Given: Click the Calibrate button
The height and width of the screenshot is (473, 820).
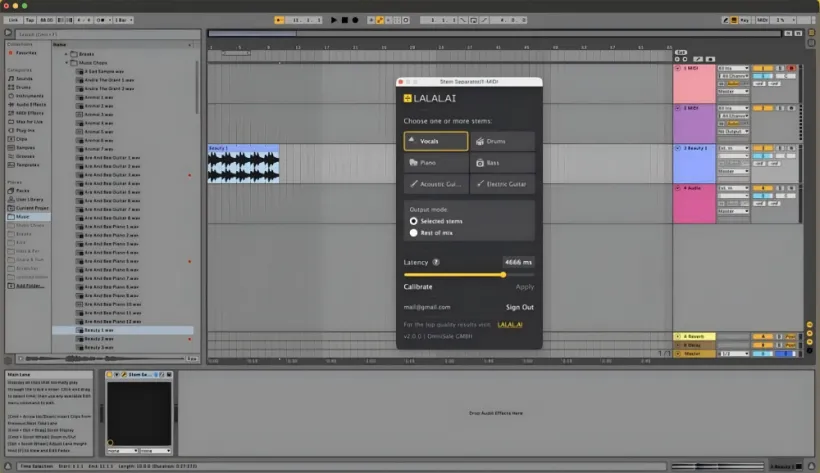Looking at the screenshot, I should 418,287.
